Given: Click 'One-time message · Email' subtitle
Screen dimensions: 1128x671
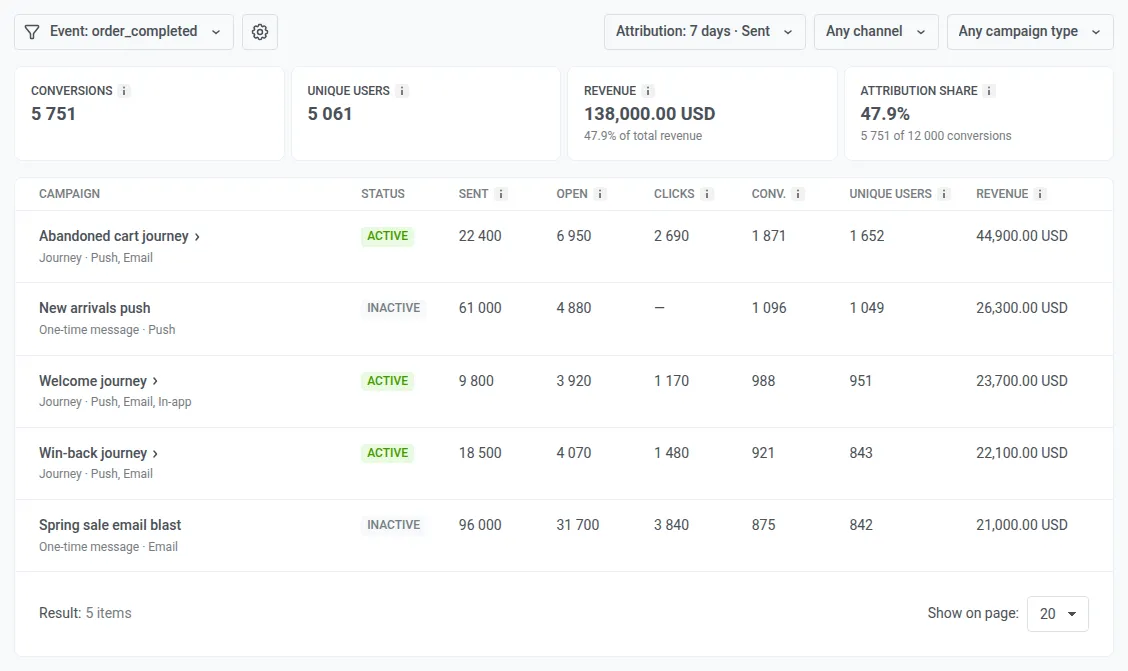Looking at the screenshot, I should click(x=108, y=547).
